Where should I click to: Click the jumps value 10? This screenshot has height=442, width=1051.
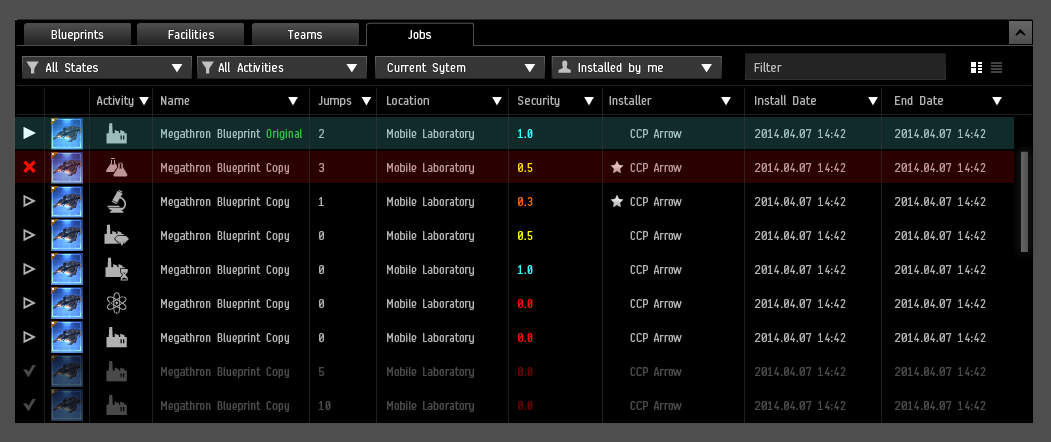tap(324, 406)
